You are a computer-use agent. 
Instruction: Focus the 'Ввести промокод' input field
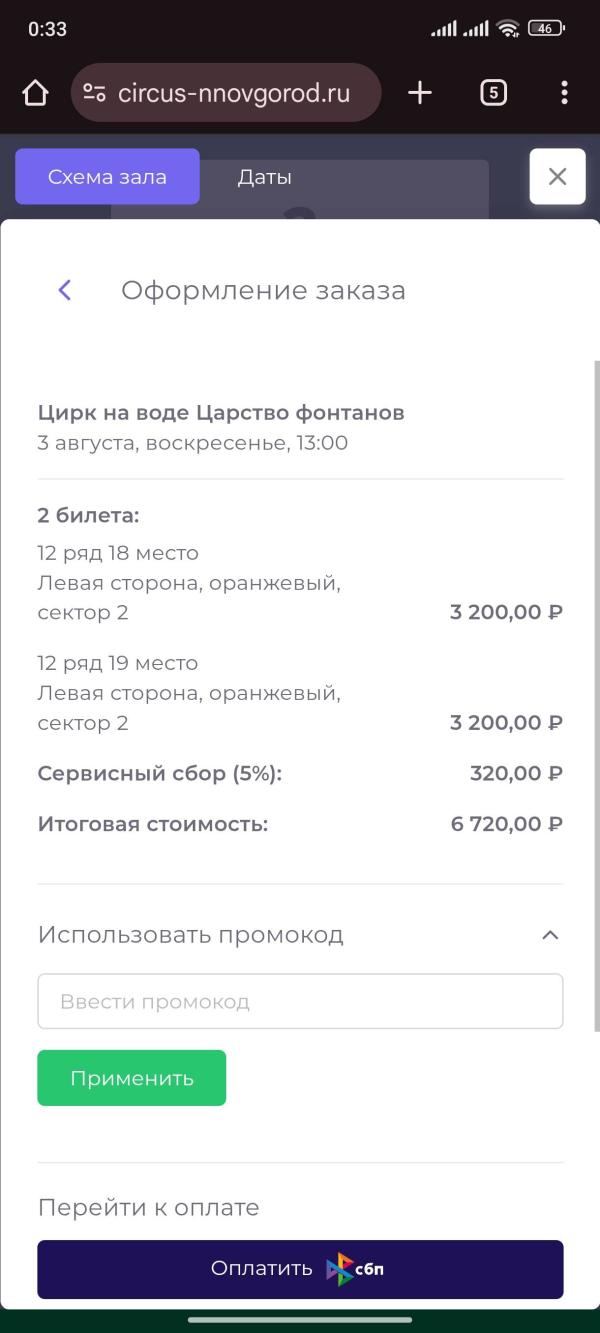(300, 1001)
